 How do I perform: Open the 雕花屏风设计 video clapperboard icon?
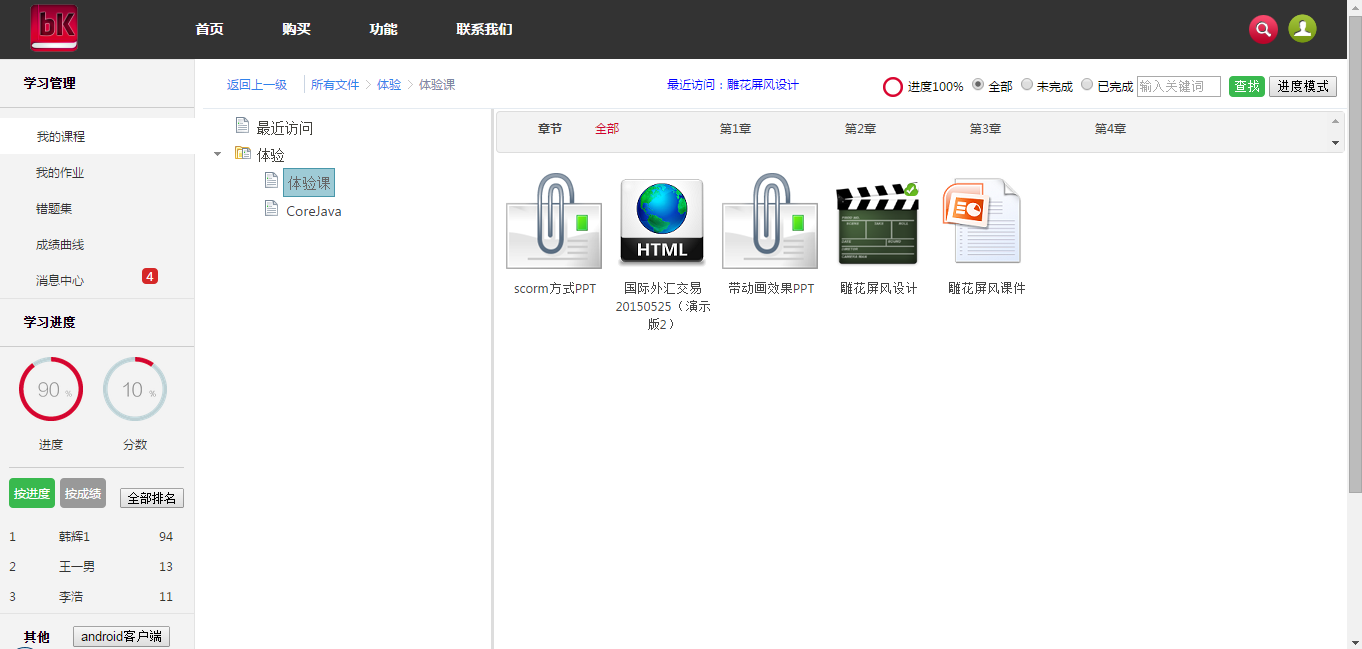coord(878,223)
